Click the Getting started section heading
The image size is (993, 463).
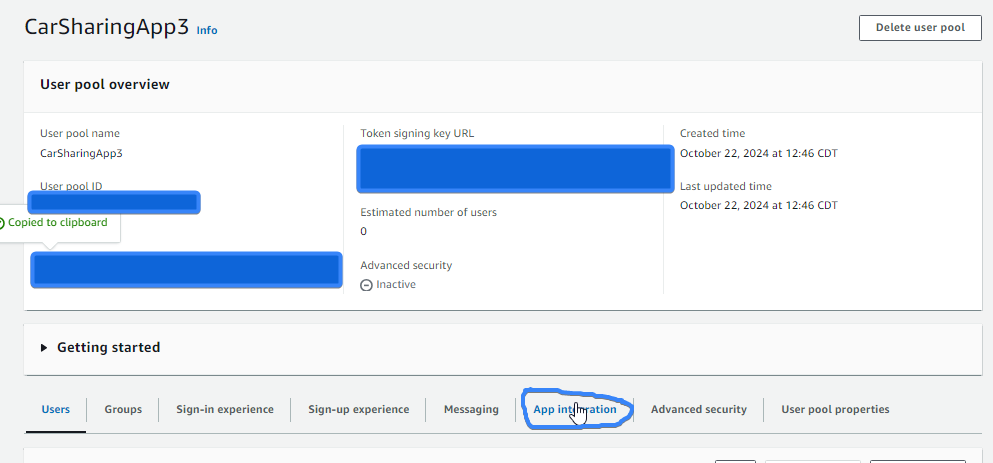[108, 347]
